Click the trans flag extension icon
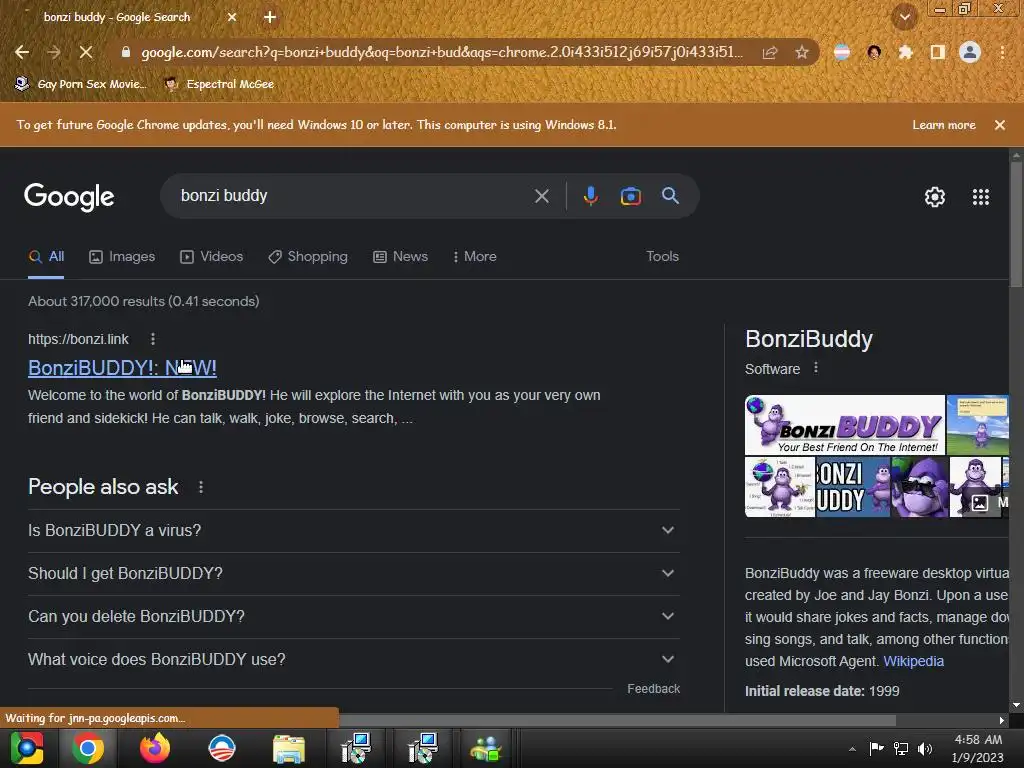The image size is (1024, 768). pyautogui.click(x=842, y=52)
